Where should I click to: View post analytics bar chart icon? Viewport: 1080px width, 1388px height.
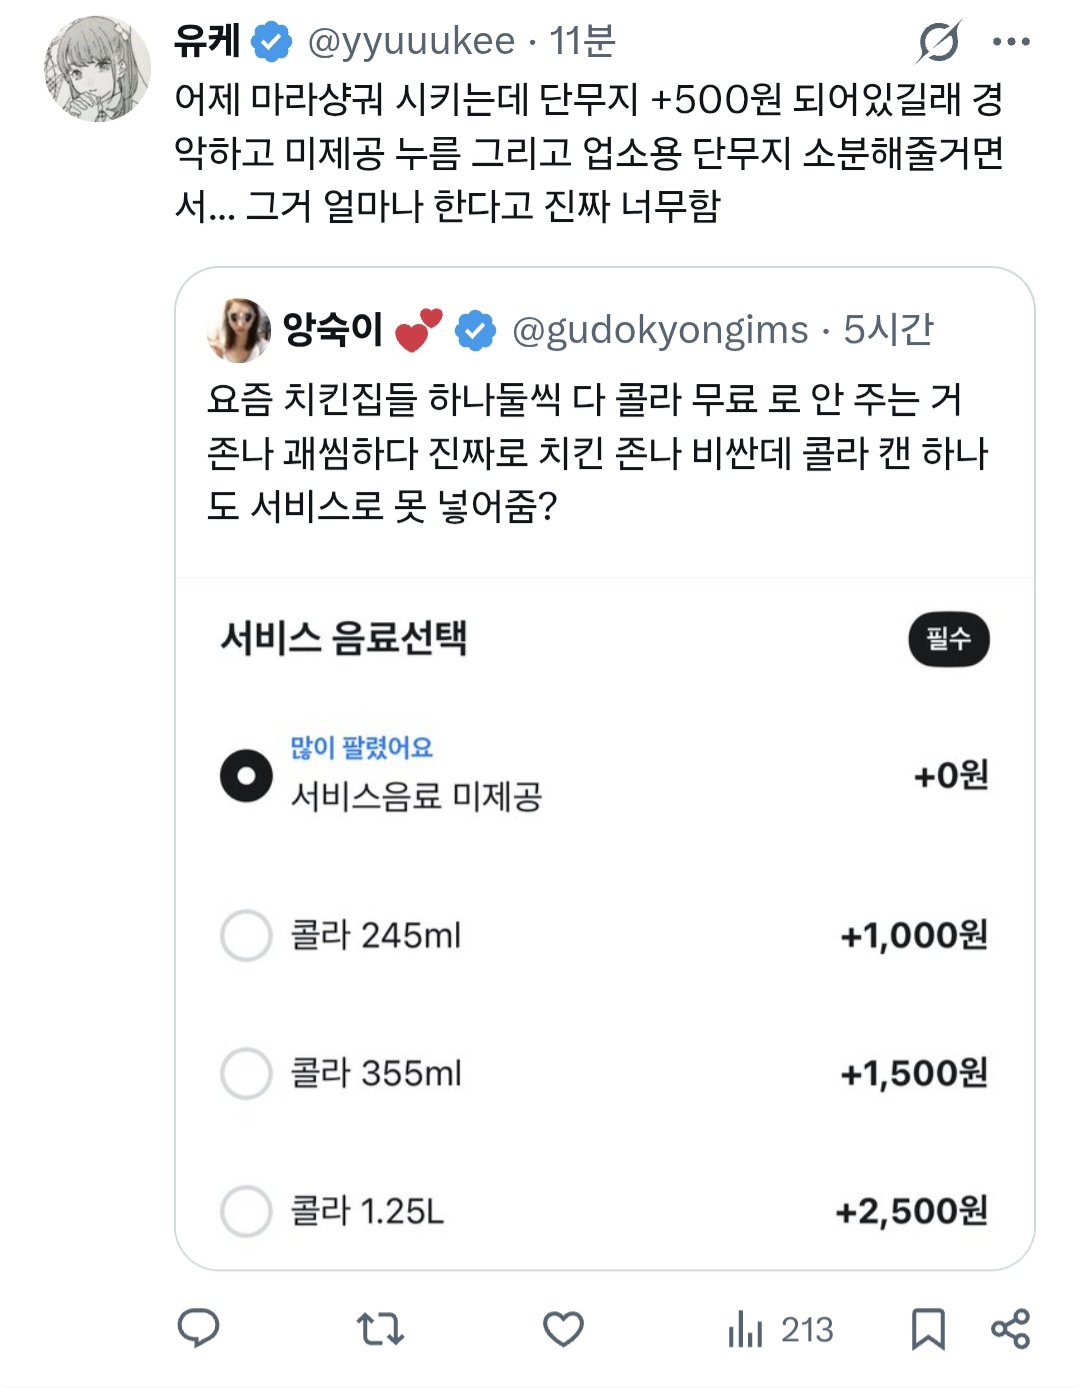tap(746, 1329)
